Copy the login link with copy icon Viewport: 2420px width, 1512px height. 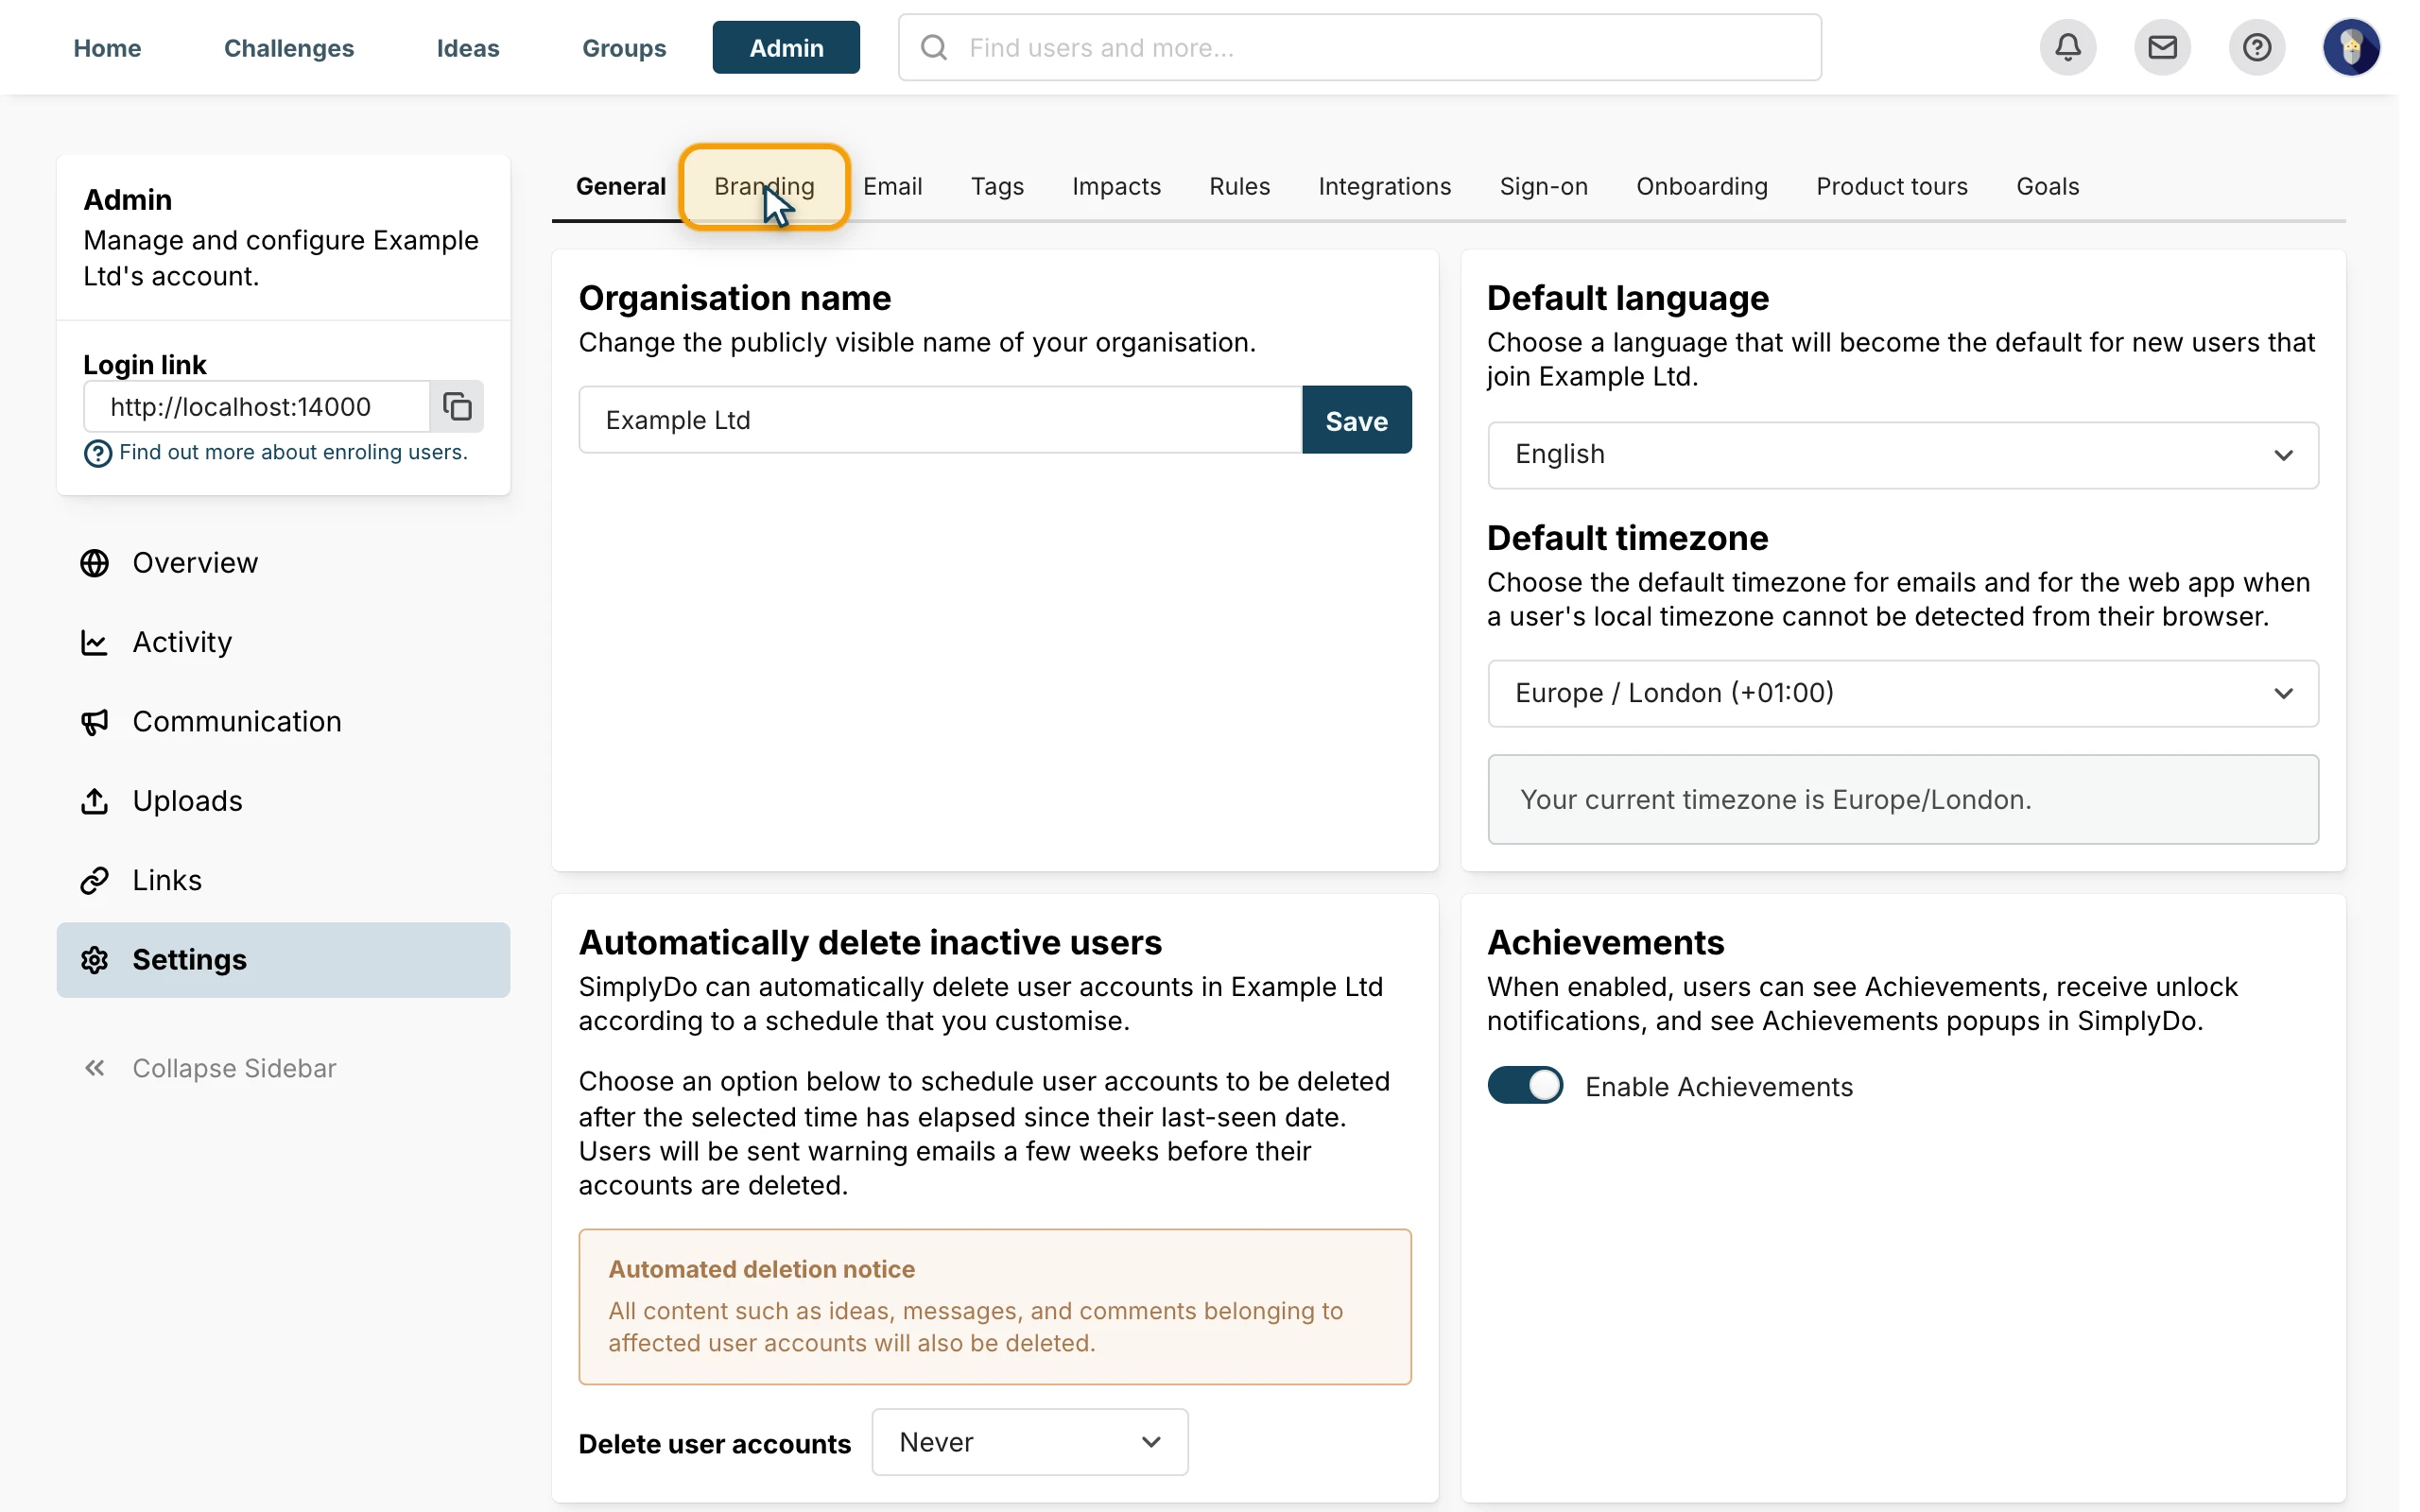coord(457,407)
